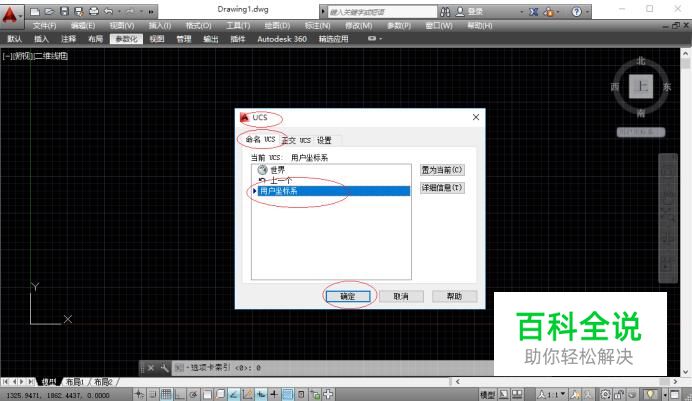Open the 修改(M) menu

coord(358,26)
